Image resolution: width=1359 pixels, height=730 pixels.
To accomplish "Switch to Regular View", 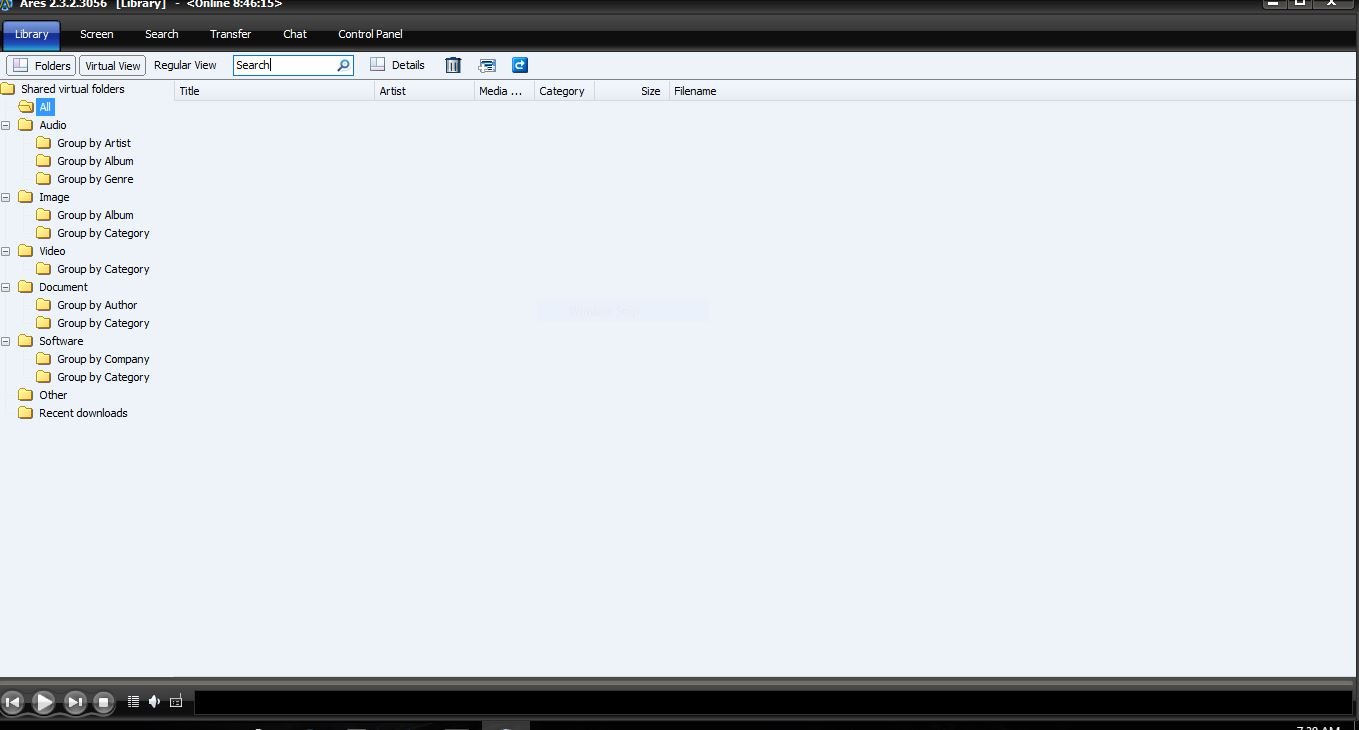I will (x=185, y=65).
